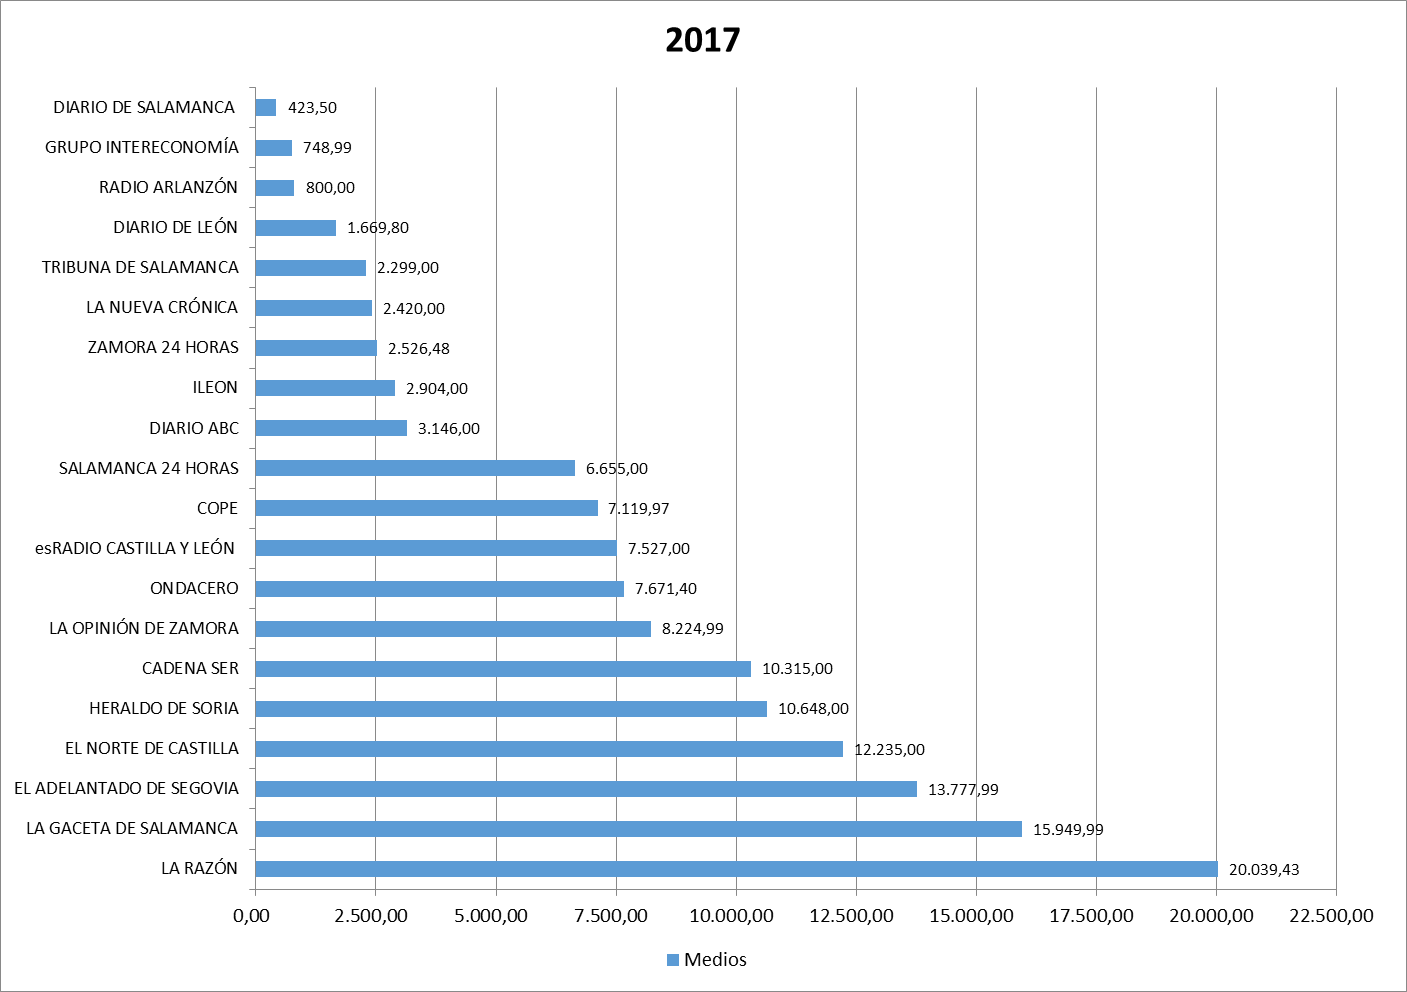Select the TRIBUNA DE SALAMANCA category label
The height and width of the screenshot is (992, 1407).
pos(140,267)
